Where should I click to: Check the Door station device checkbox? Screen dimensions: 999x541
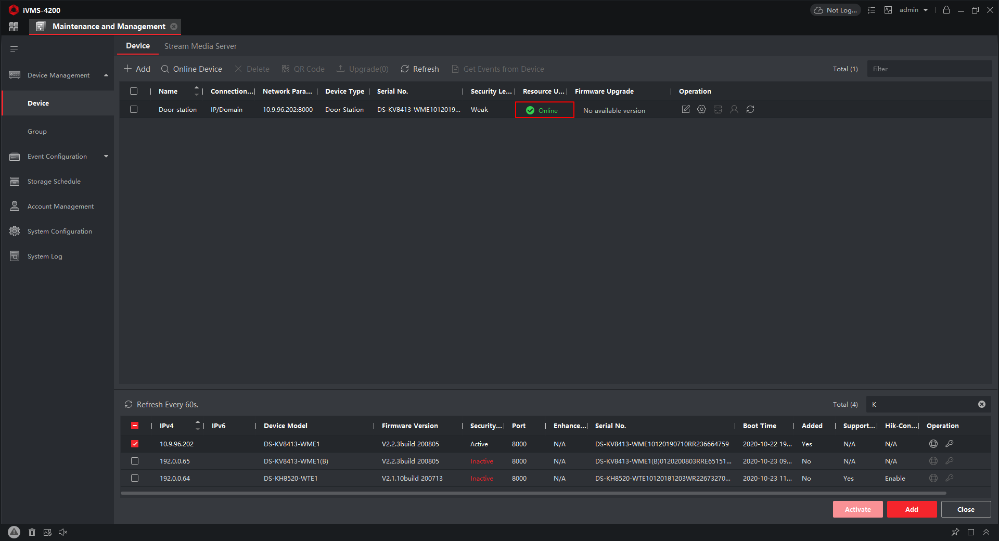(134, 110)
